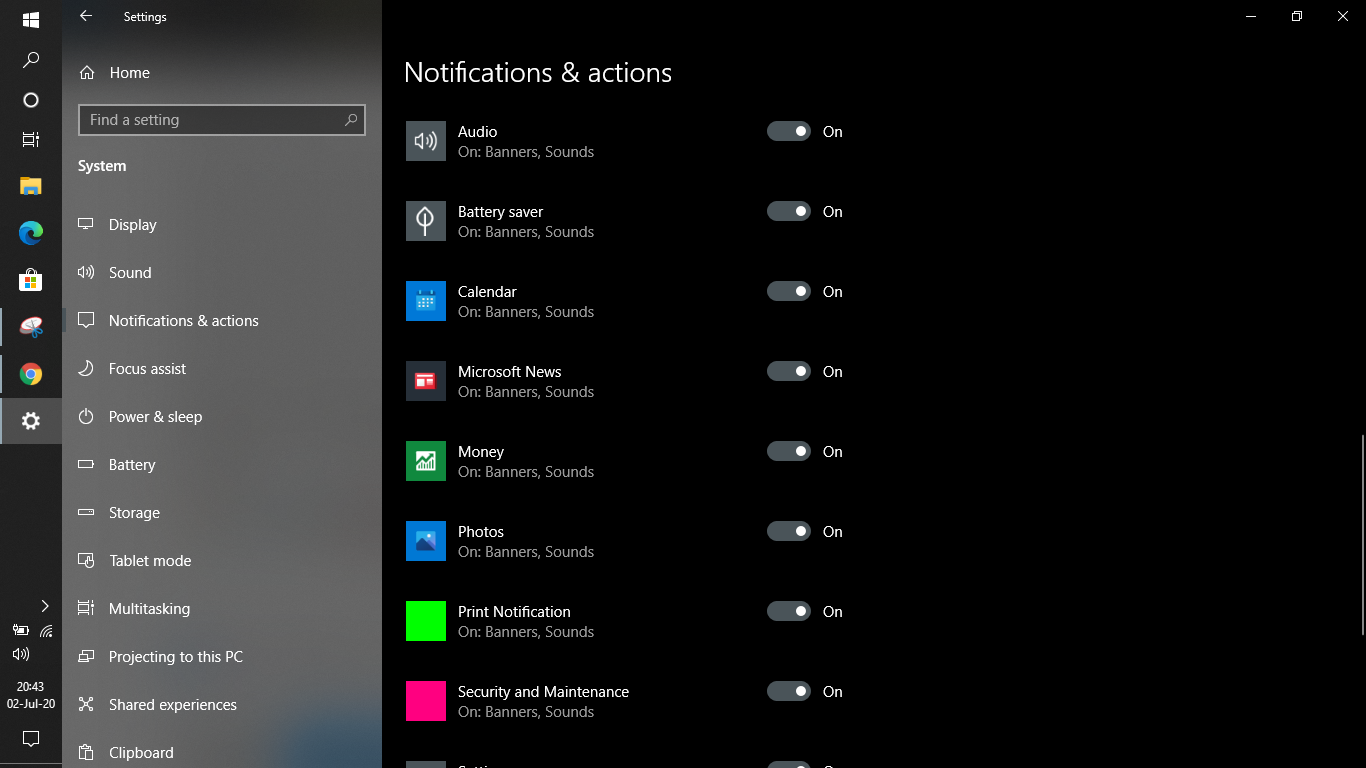Open Display settings in sidebar
Image resolution: width=1366 pixels, height=768 pixels.
click(x=222, y=225)
